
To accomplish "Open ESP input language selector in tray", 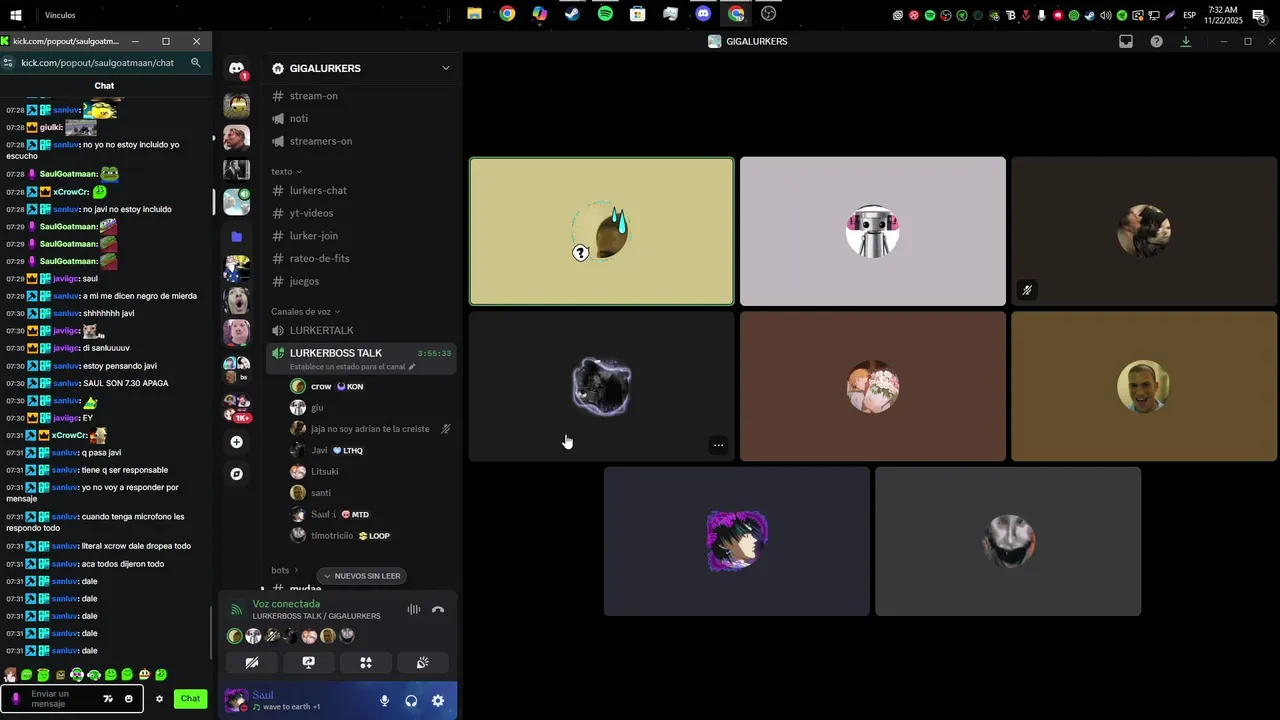I will click(x=1189, y=15).
